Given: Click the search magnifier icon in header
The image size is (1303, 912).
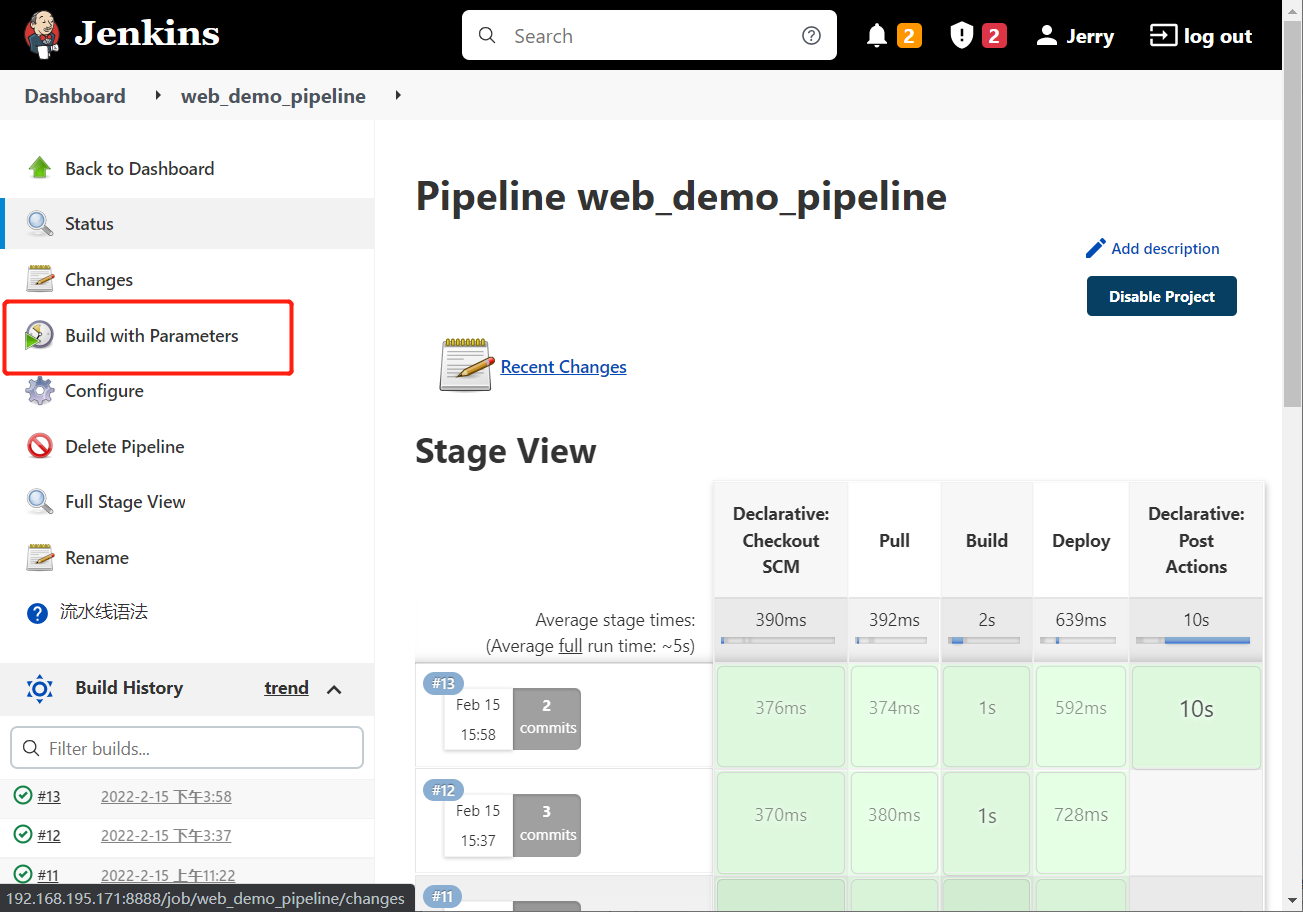Looking at the screenshot, I should (x=487, y=36).
